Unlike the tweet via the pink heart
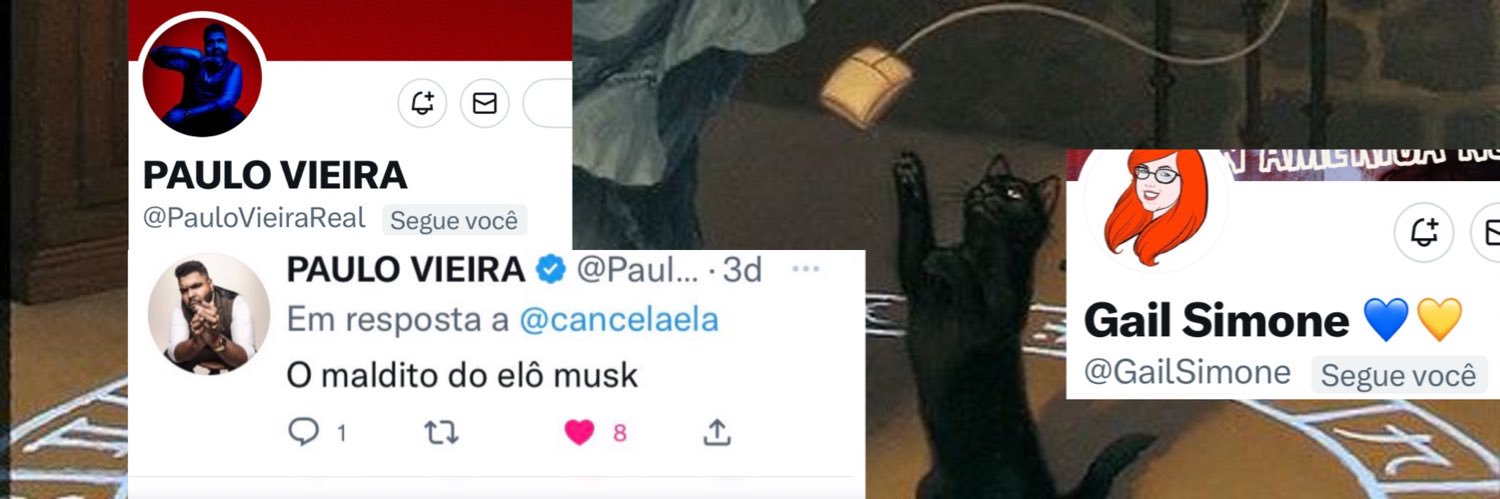Viewport: 1500px width, 499px height. (x=579, y=432)
